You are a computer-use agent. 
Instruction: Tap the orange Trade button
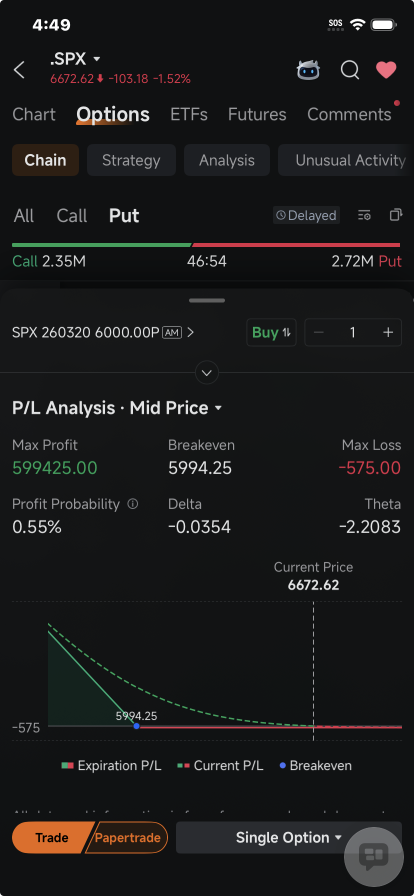coord(52,838)
